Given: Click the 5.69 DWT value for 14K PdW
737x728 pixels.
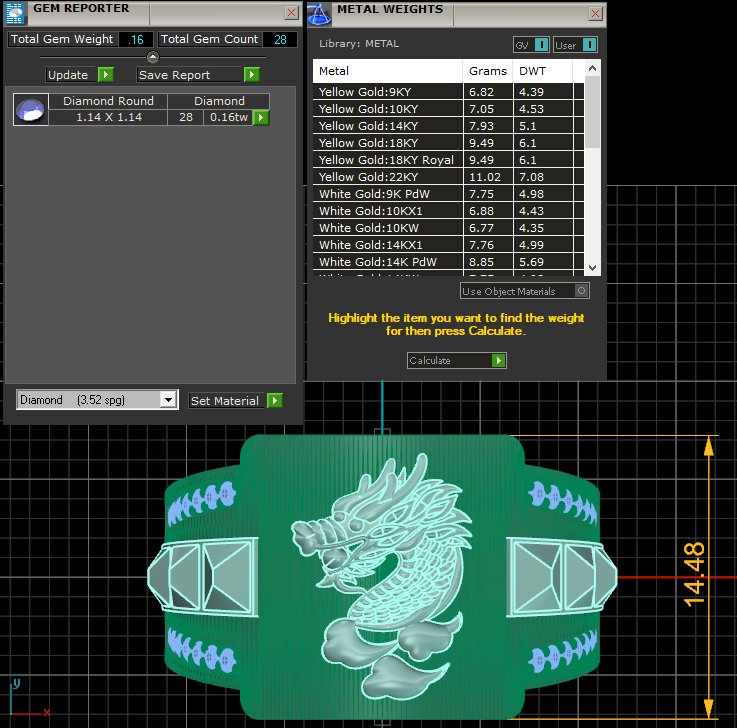Looking at the screenshot, I should click(531, 262).
